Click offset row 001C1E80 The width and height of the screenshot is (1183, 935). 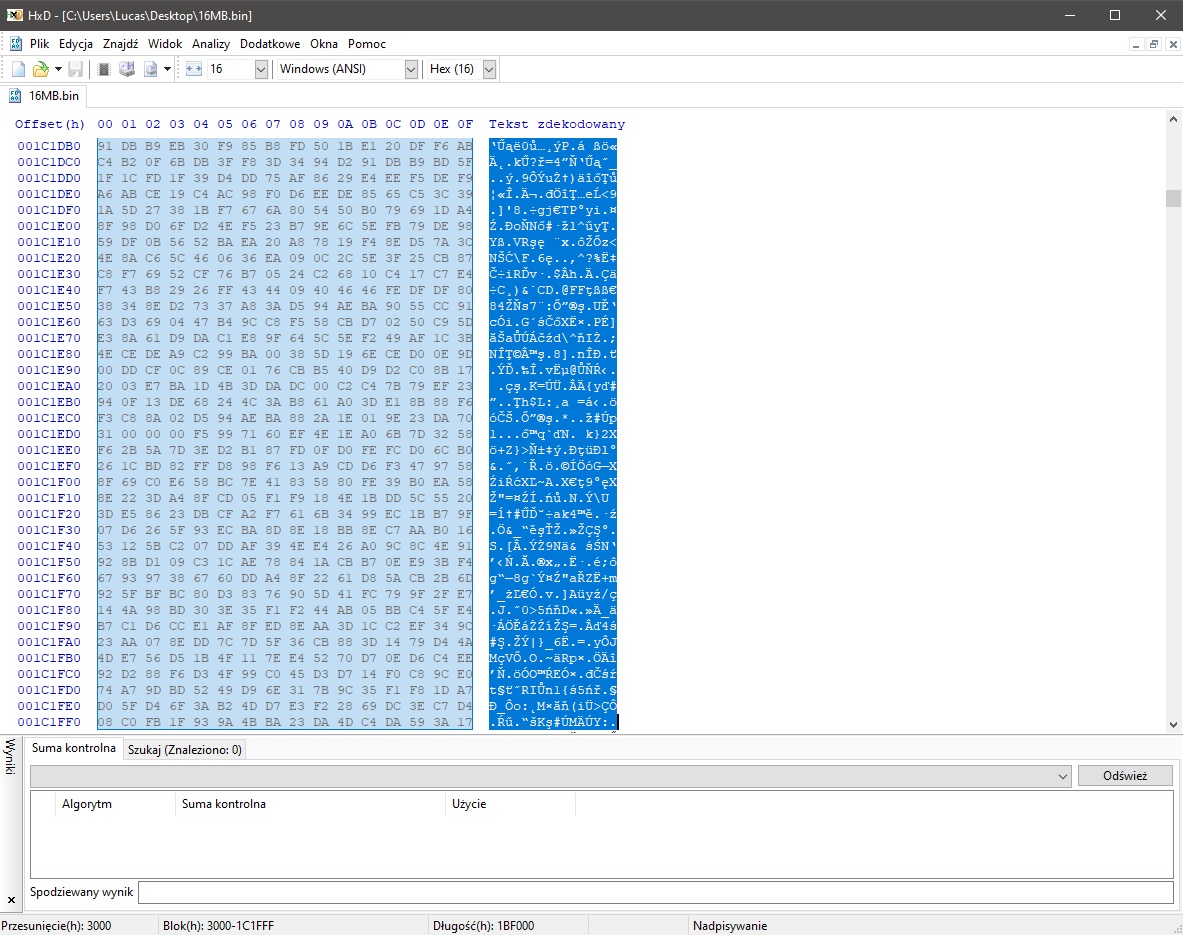point(49,354)
